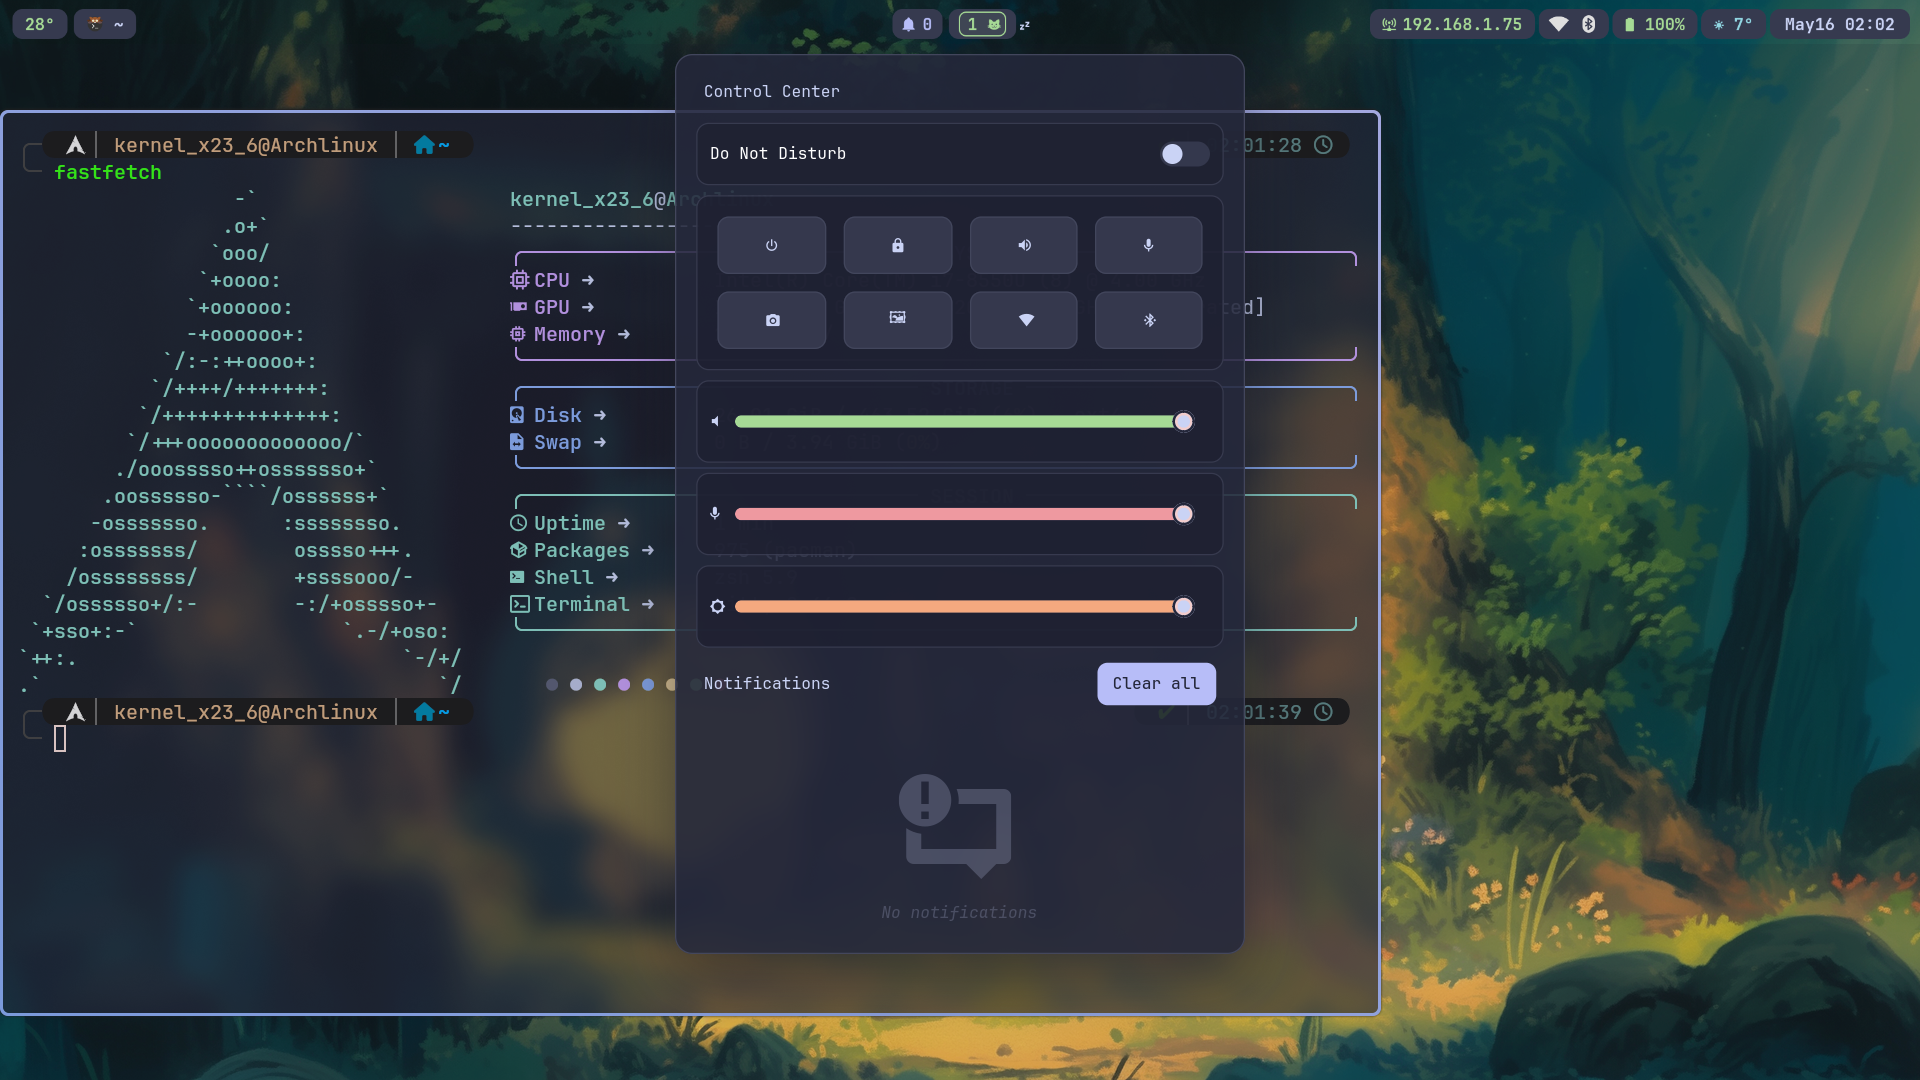Toggle the Do Not Disturb switch

pyautogui.click(x=1184, y=154)
